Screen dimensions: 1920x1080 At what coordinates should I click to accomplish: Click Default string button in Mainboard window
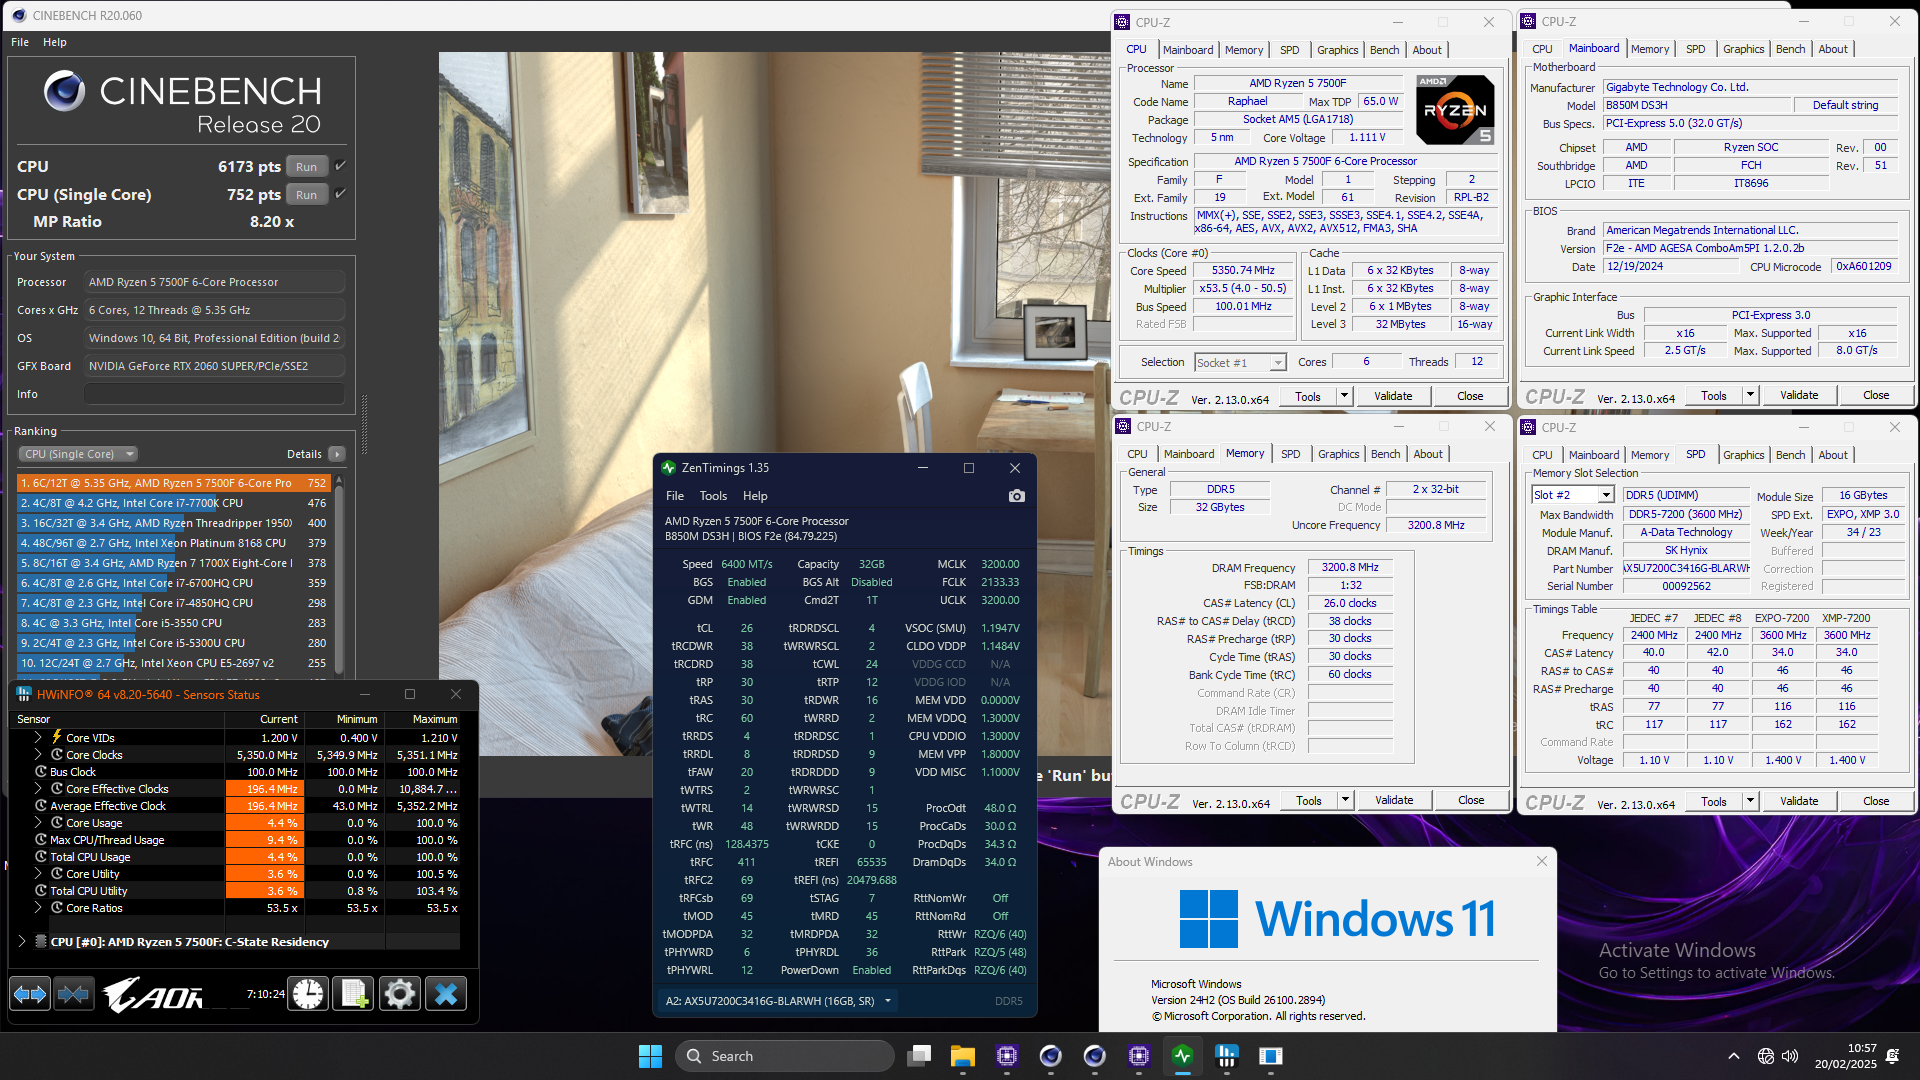1845,105
